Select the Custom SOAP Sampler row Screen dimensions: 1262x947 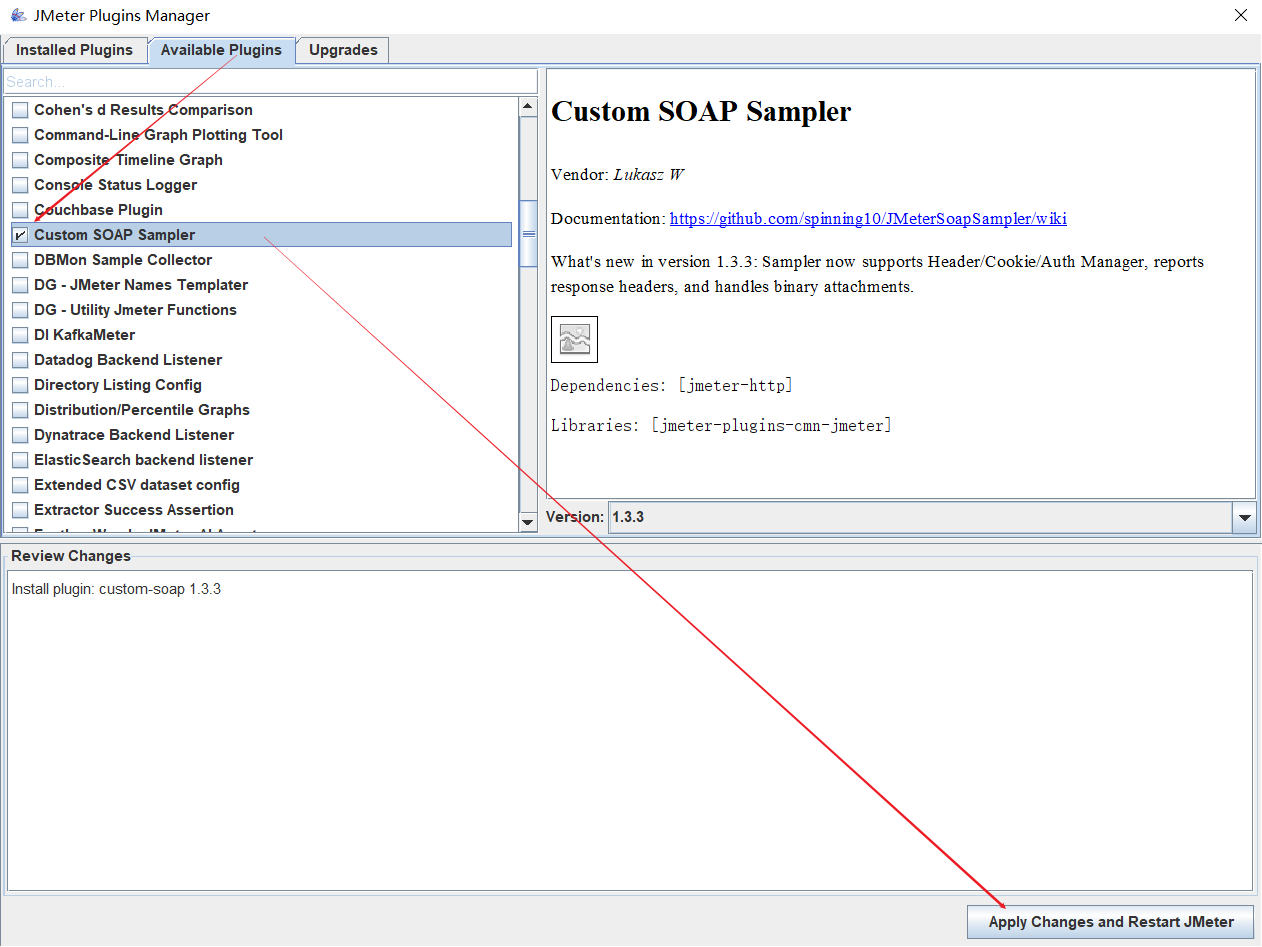pyautogui.click(x=260, y=235)
